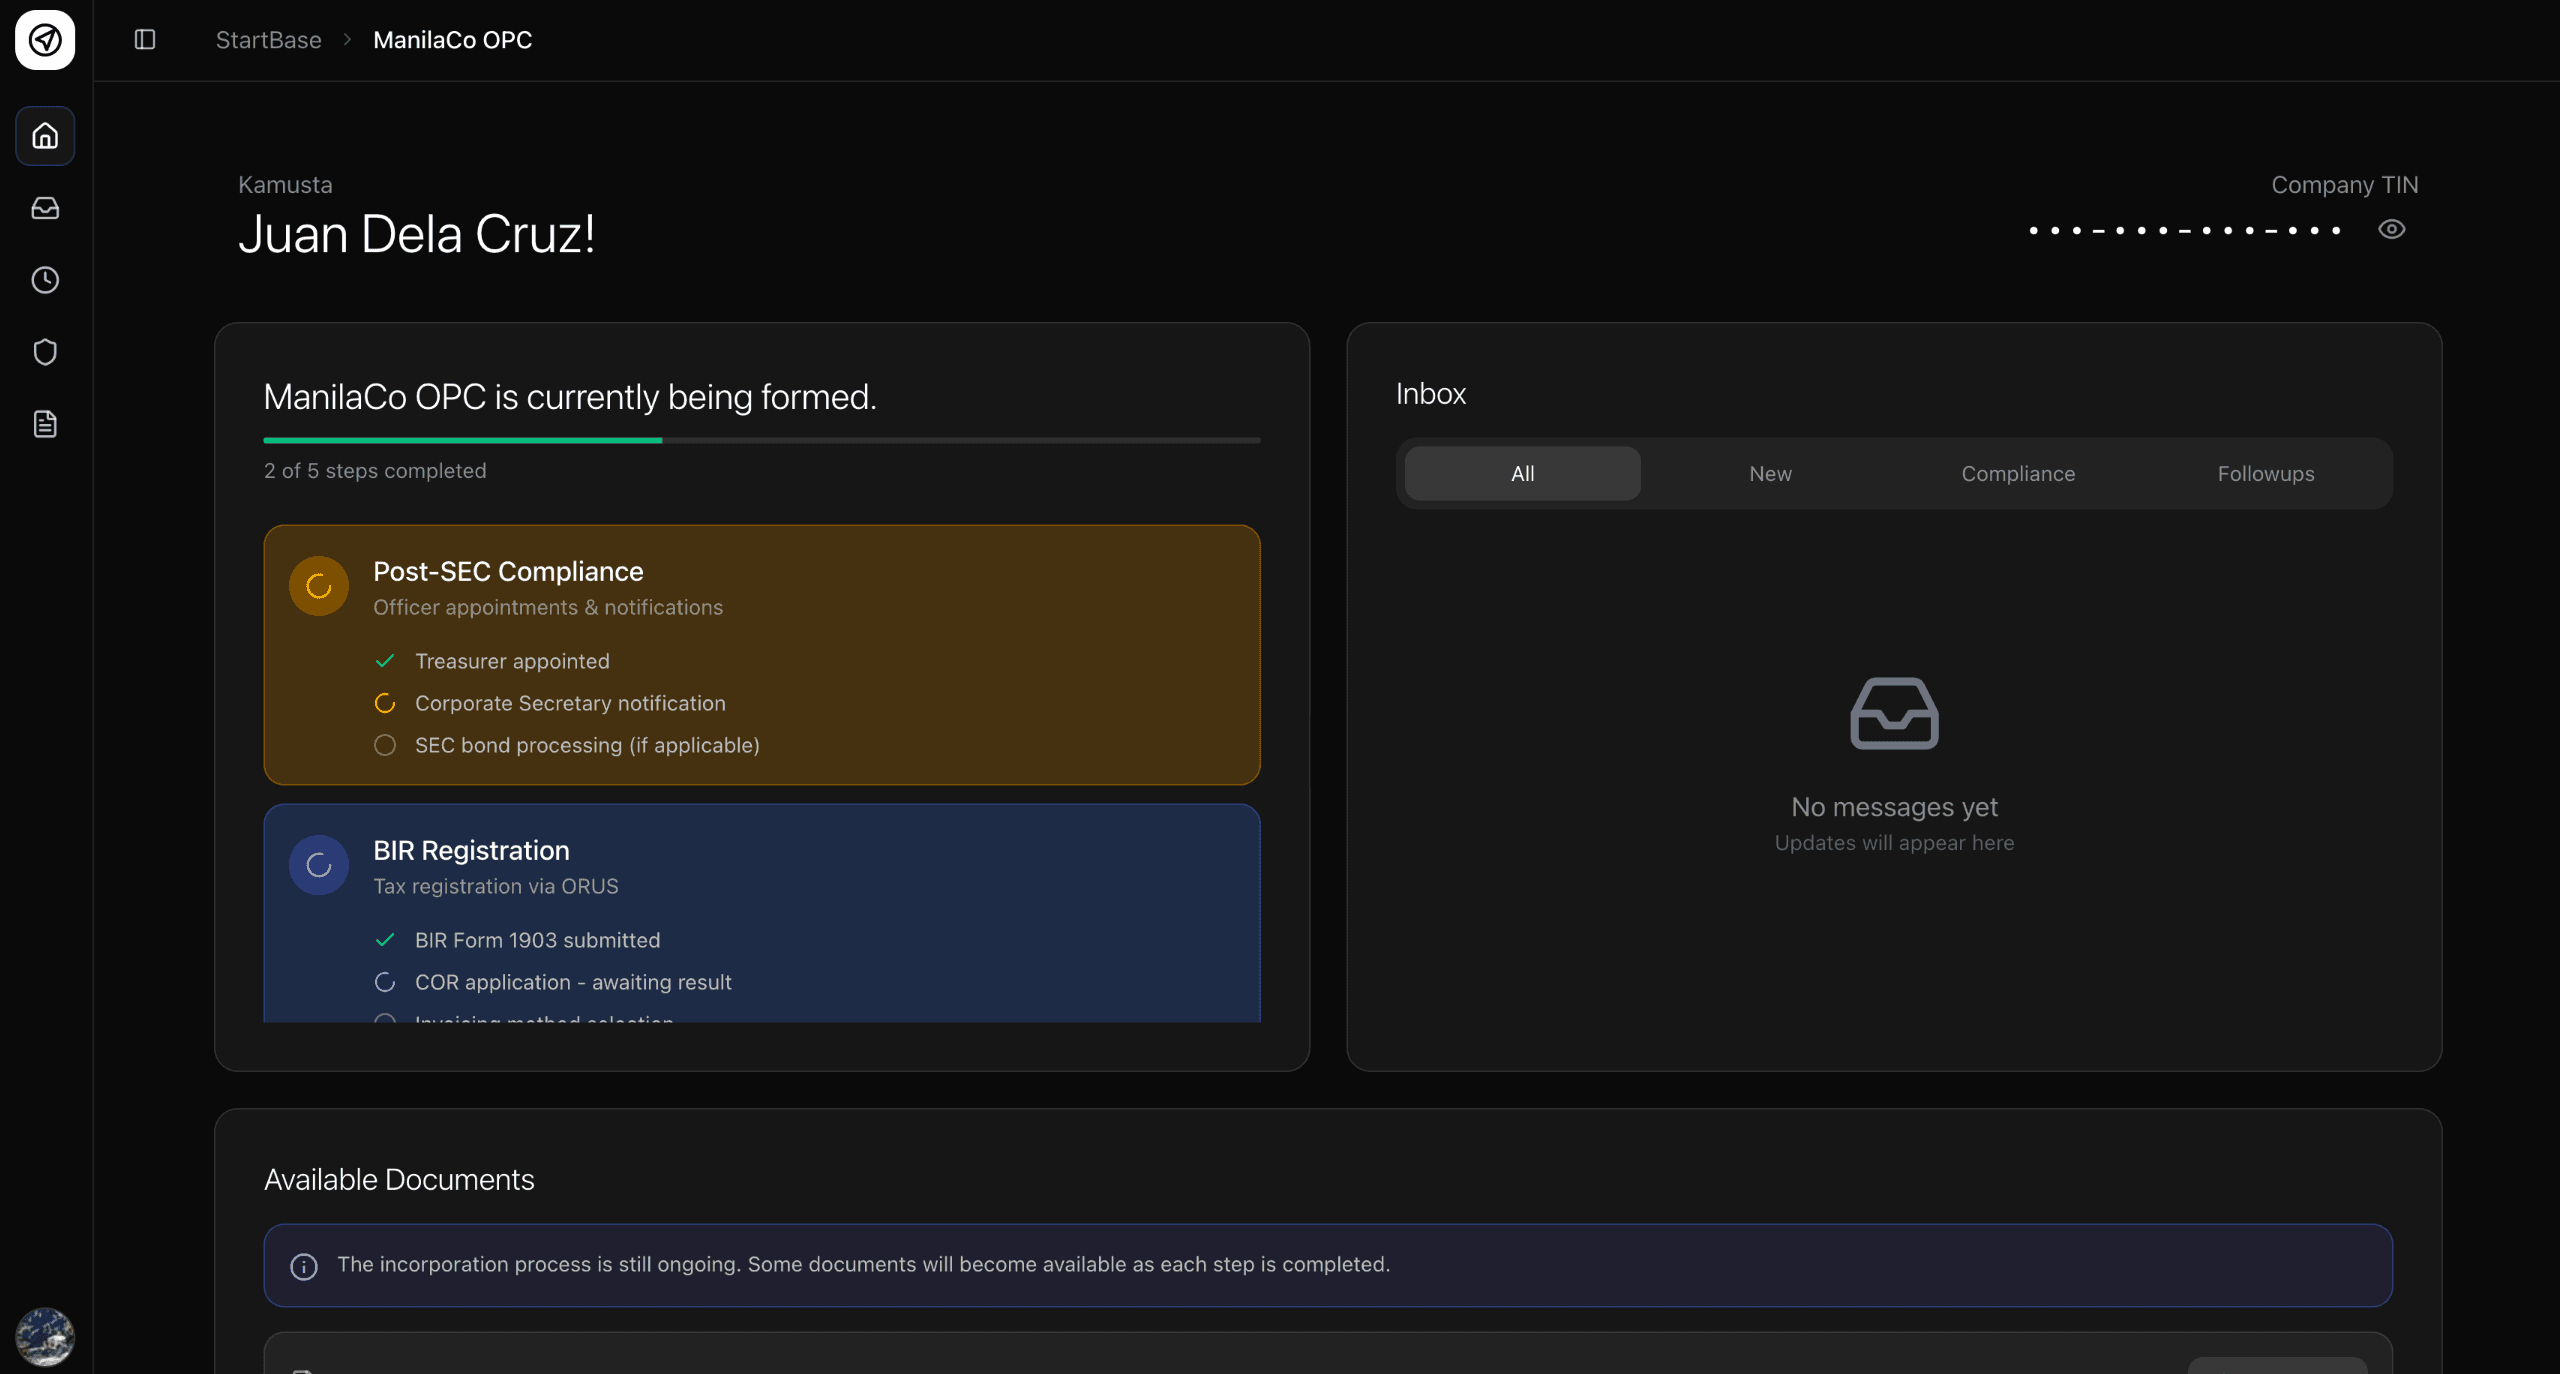Switch to the Followups inbox tab
Image resolution: width=2560 pixels, height=1374 pixels.
click(2265, 473)
